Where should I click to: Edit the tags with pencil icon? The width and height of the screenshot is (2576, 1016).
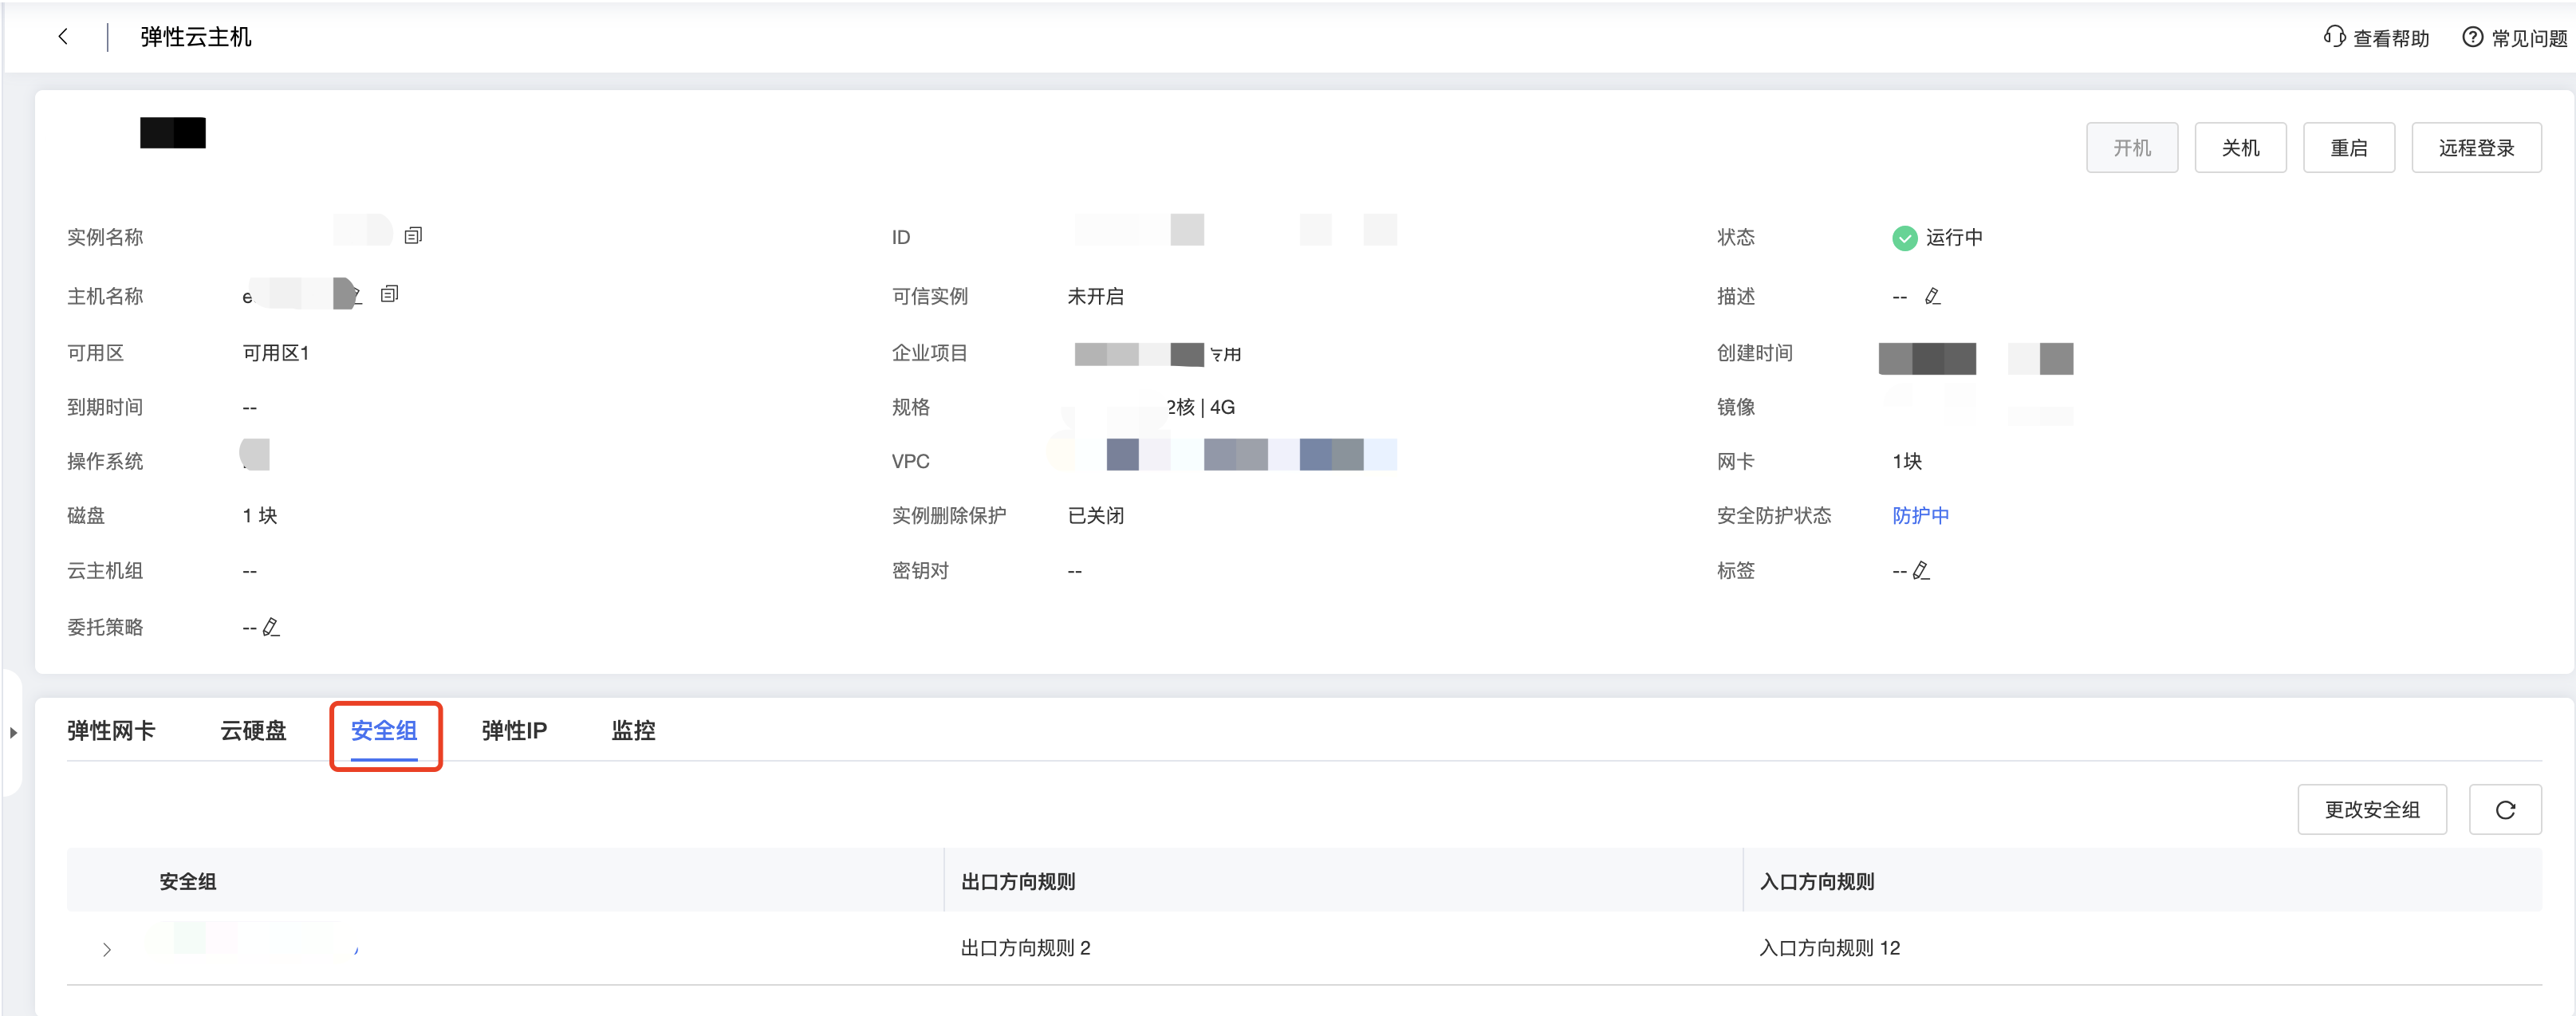pyautogui.click(x=1921, y=571)
